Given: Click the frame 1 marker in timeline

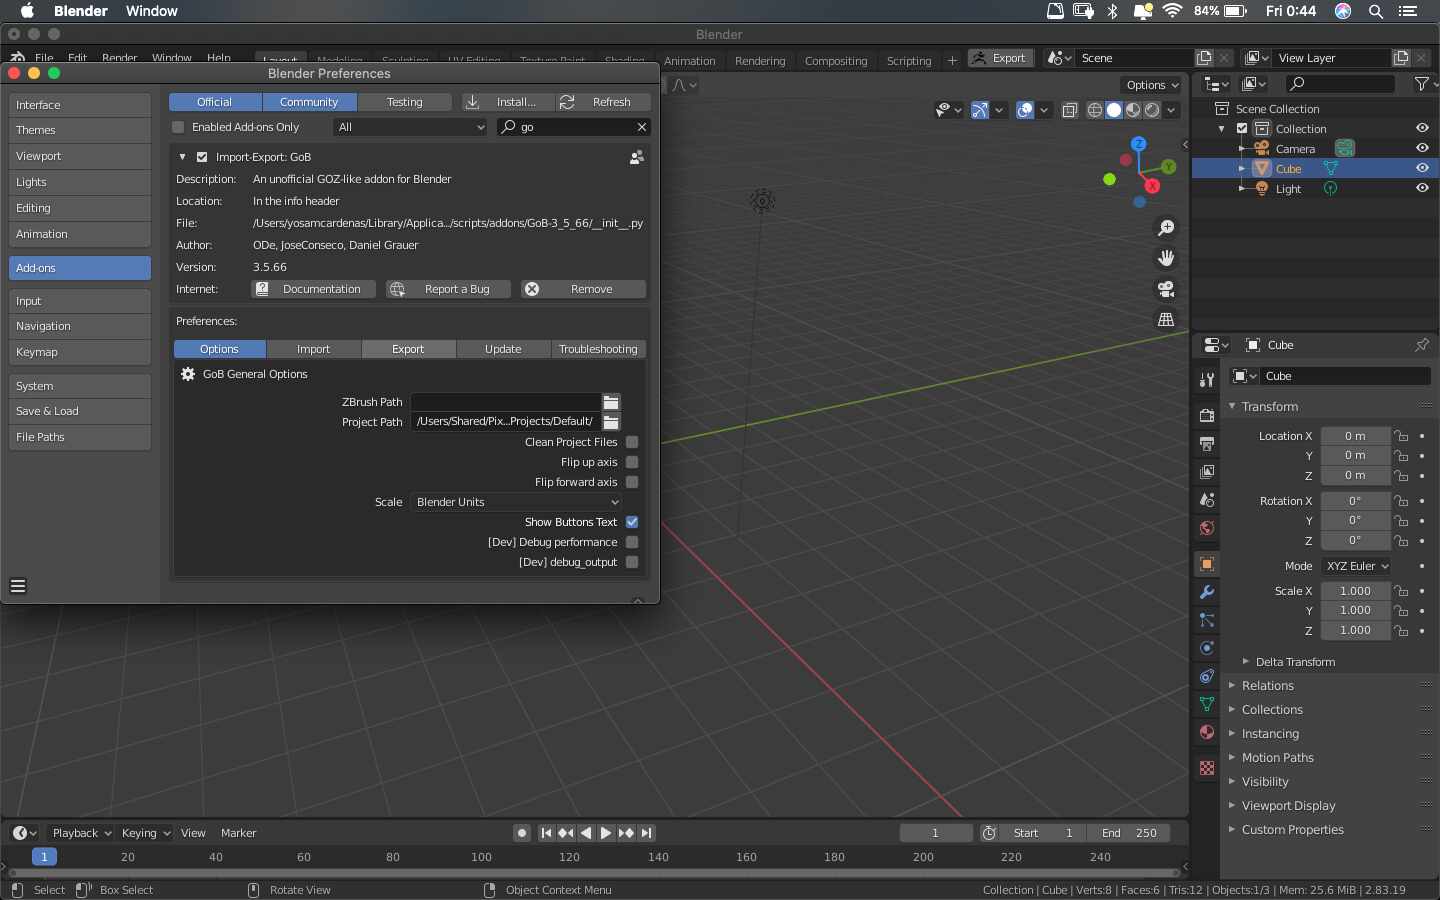Looking at the screenshot, I should (44, 857).
